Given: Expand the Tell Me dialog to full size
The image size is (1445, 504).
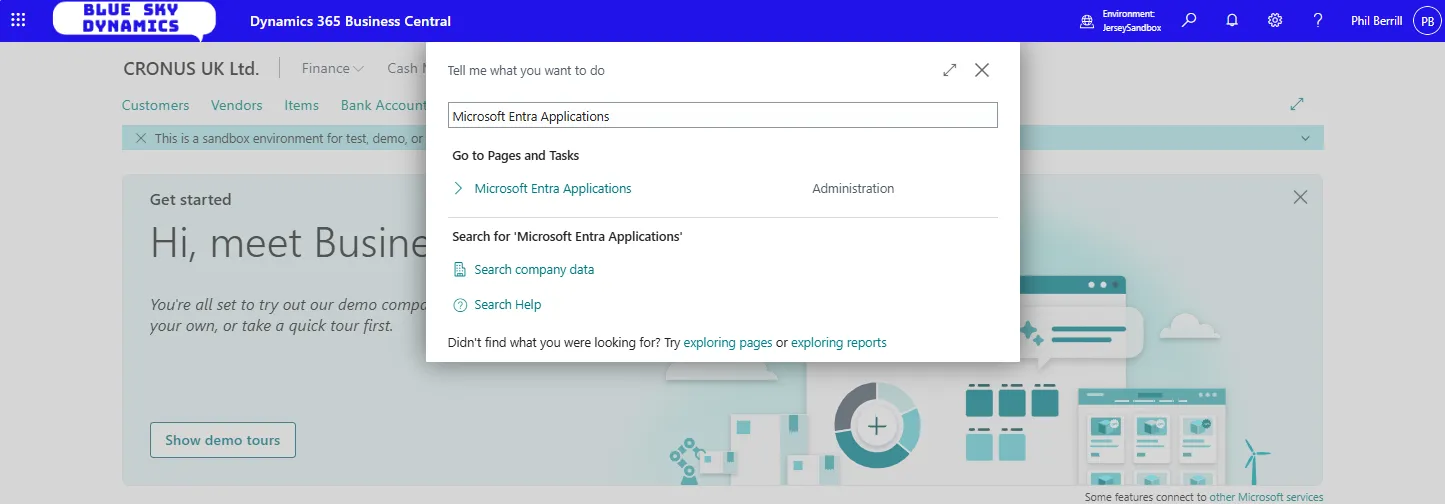Looking at the screenshot, I should (x=950, y=70).
